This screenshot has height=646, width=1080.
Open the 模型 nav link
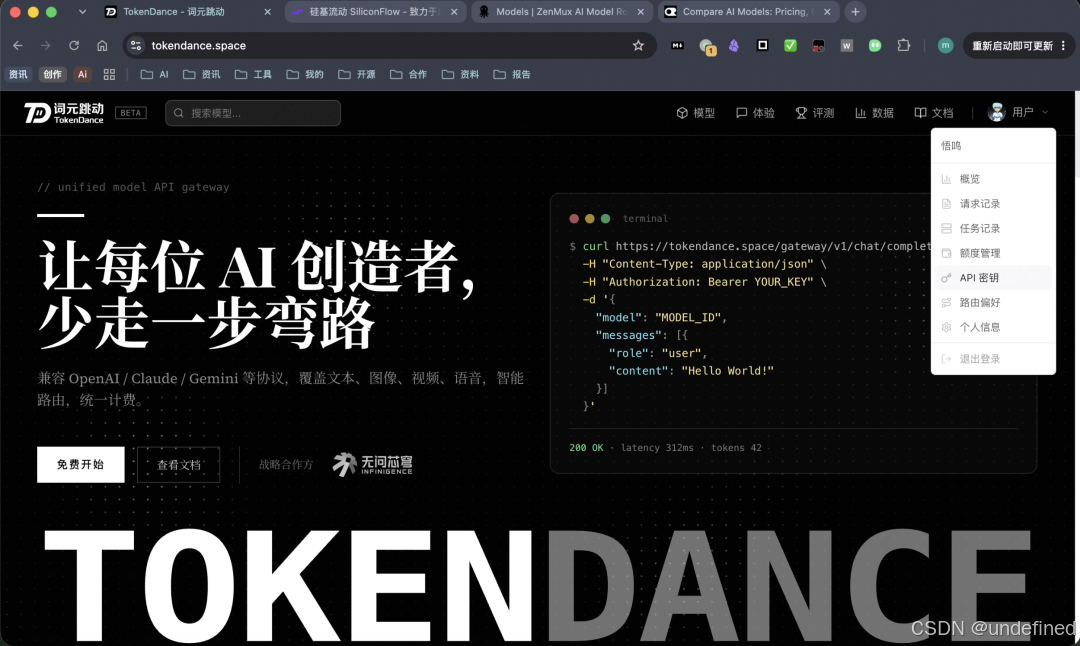[696, 113]
